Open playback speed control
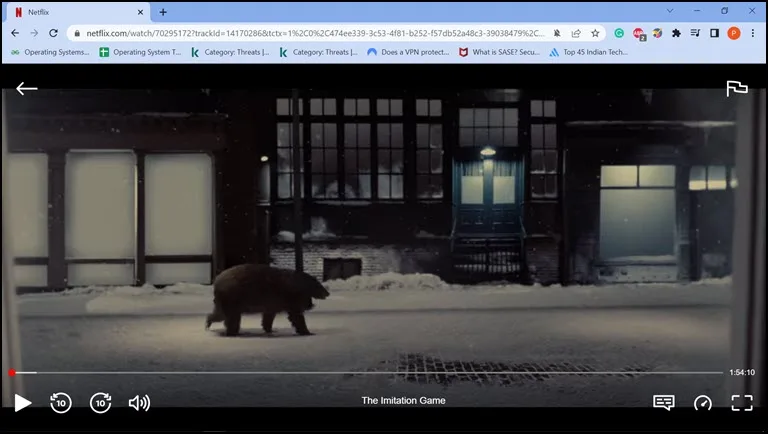 coord(703,403)
